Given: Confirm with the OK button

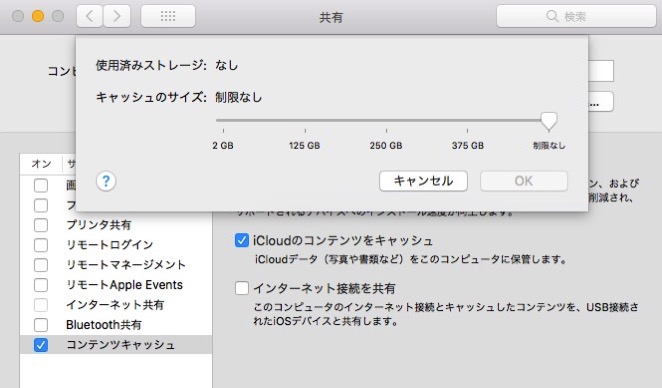Looking at the screenshot, I should click(524, 181).
